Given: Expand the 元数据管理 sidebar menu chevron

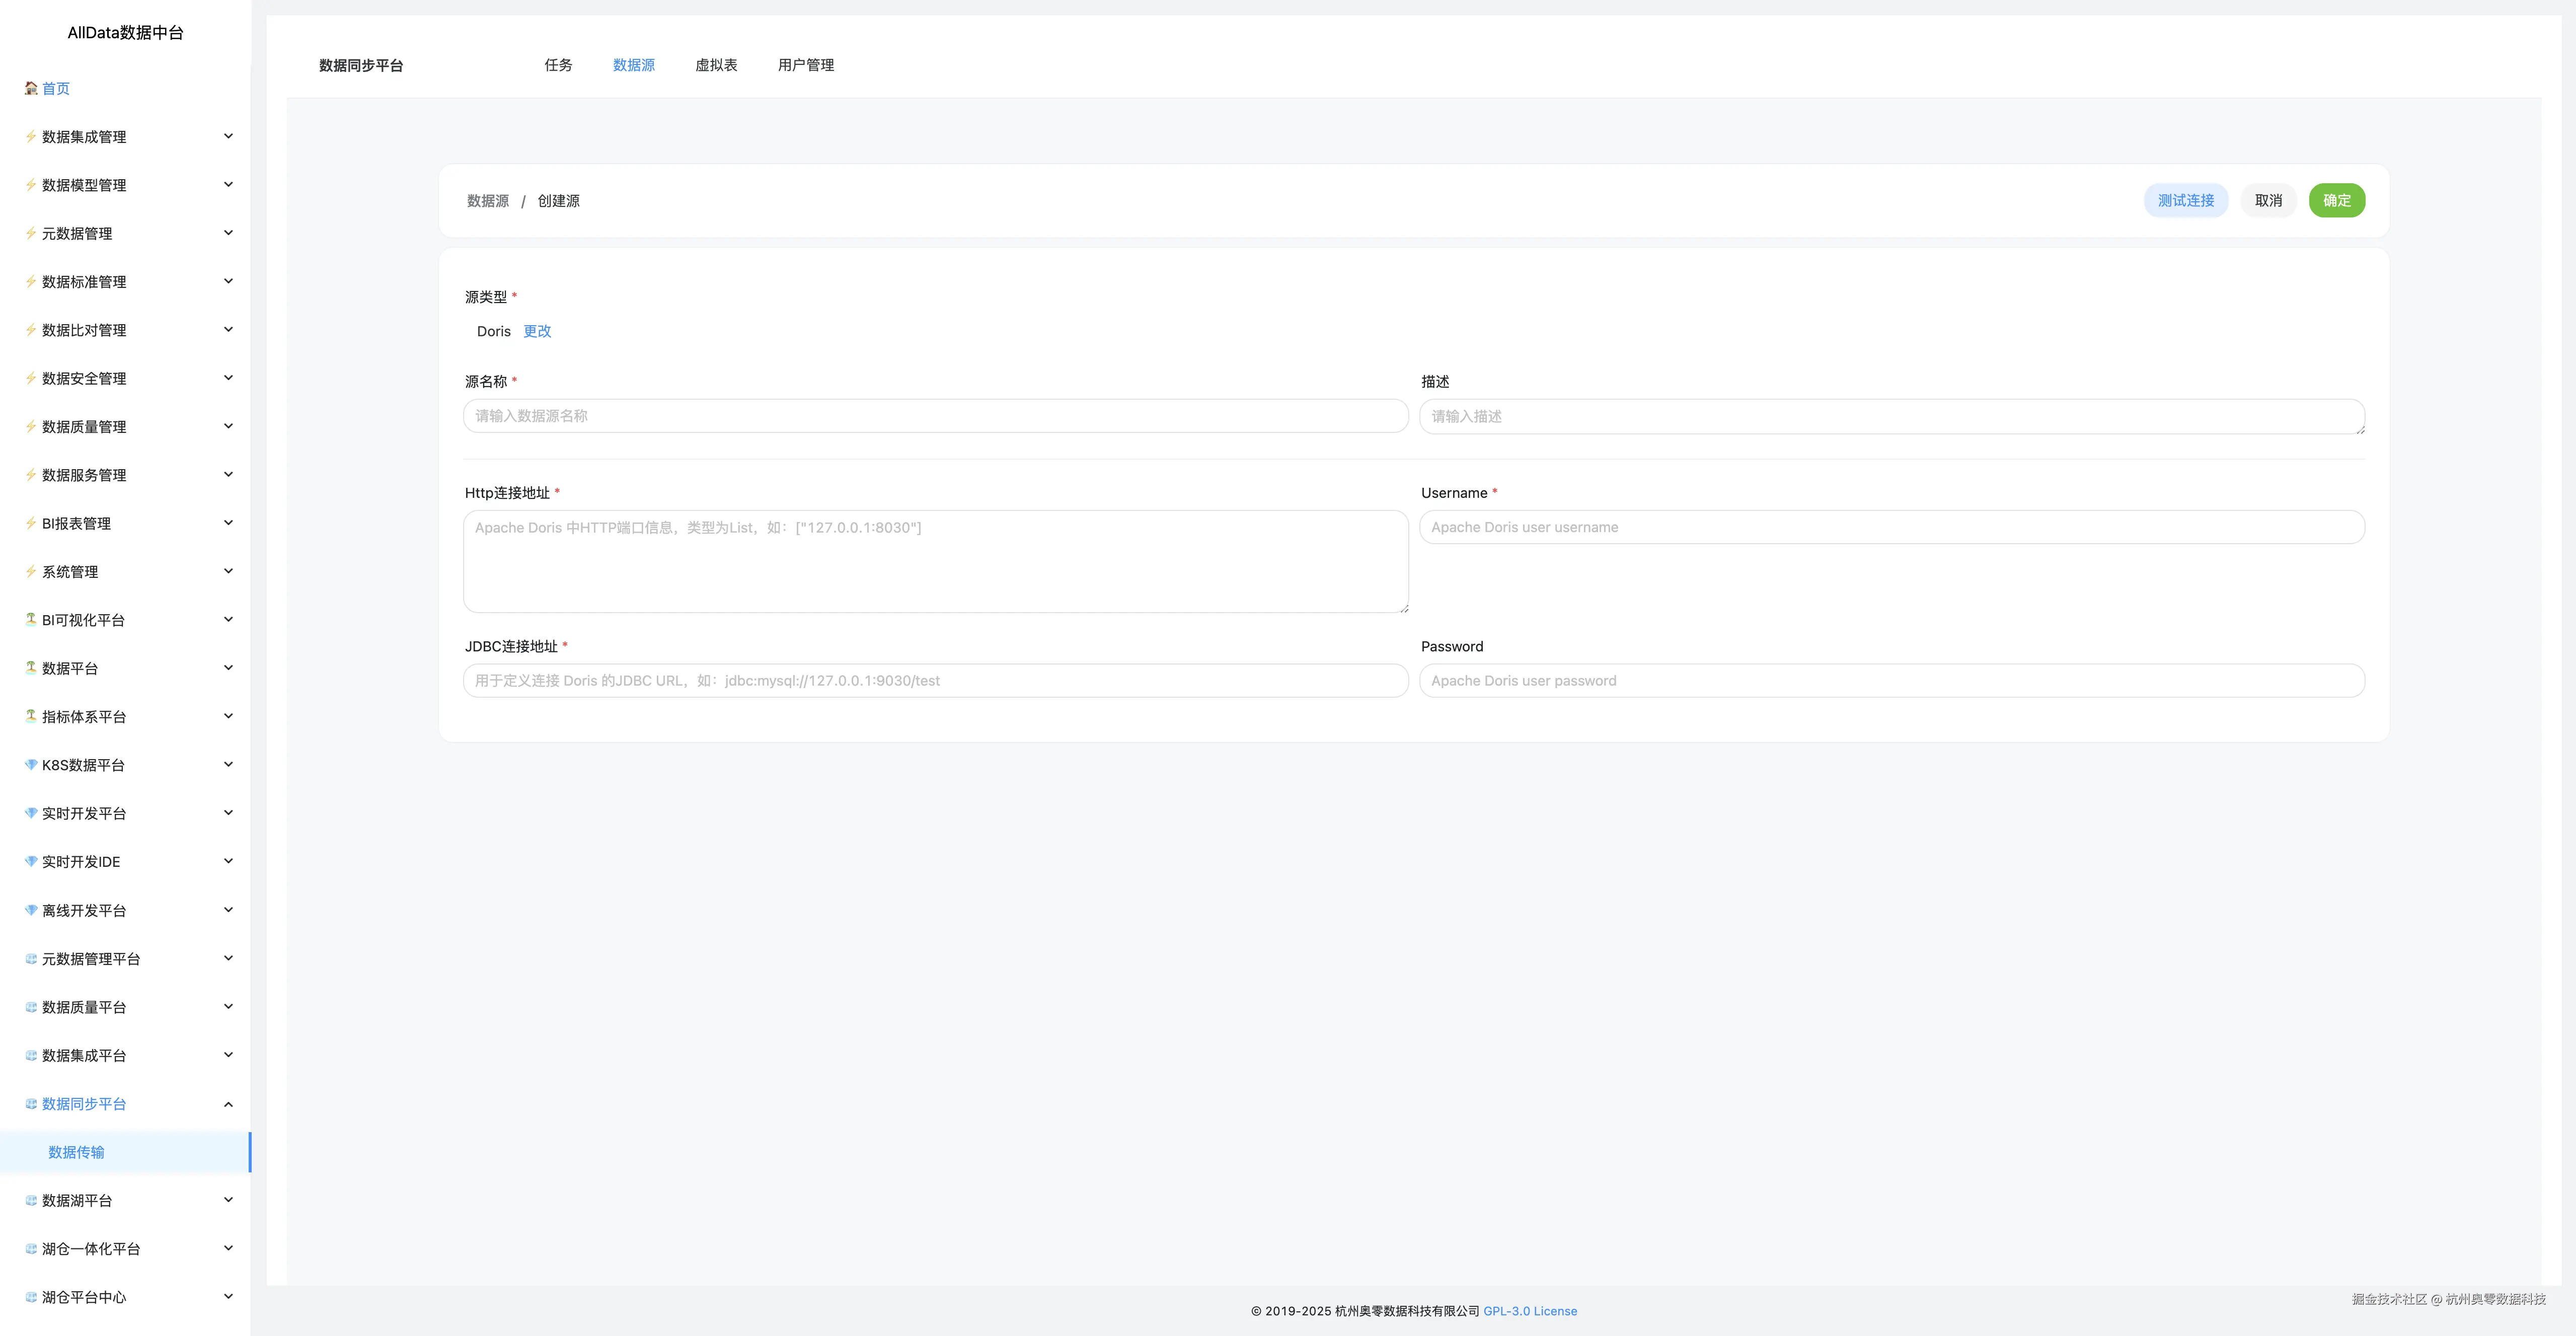Looking at the screenshot, I should 228,233.
